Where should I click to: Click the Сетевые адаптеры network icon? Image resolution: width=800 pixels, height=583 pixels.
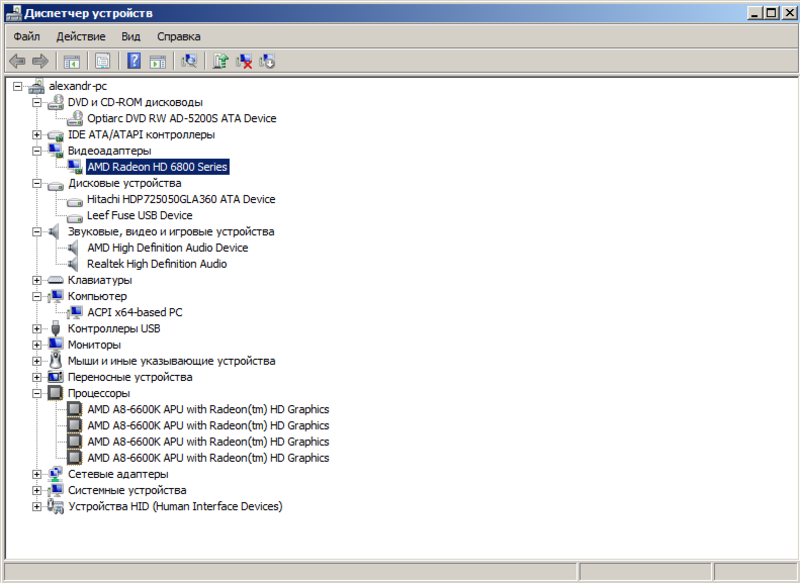point(56,474)
